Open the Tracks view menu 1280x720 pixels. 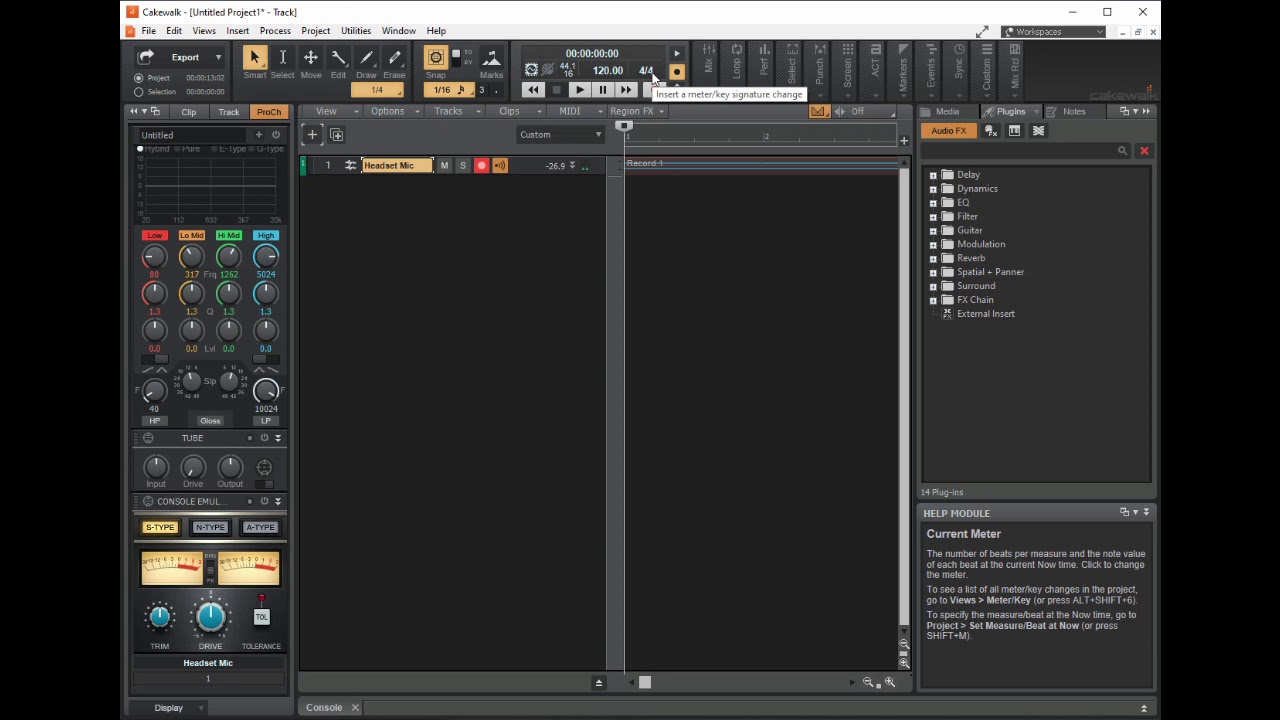(454, 112)
